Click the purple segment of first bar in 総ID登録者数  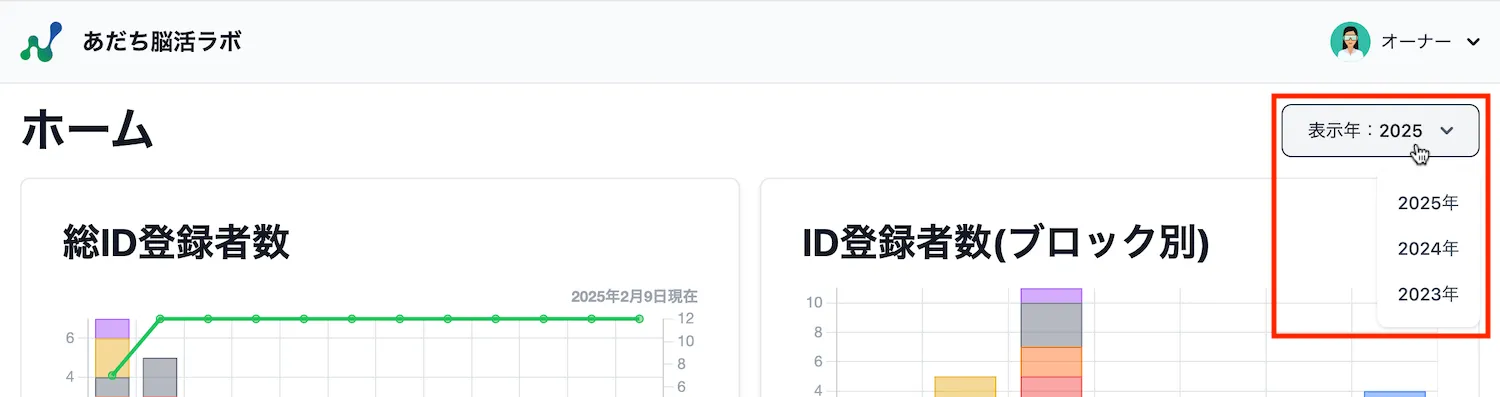[112, 329]
